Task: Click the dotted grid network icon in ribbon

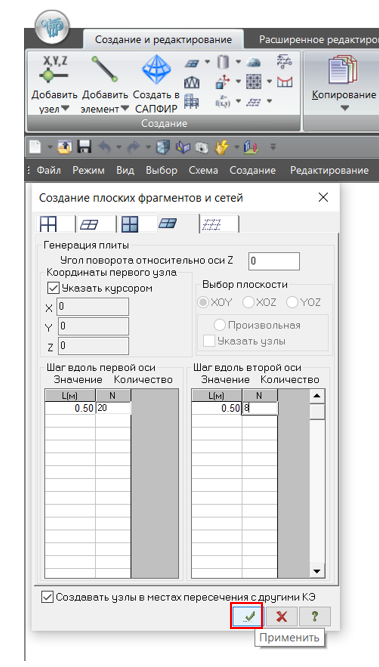Action: point(254,101)
